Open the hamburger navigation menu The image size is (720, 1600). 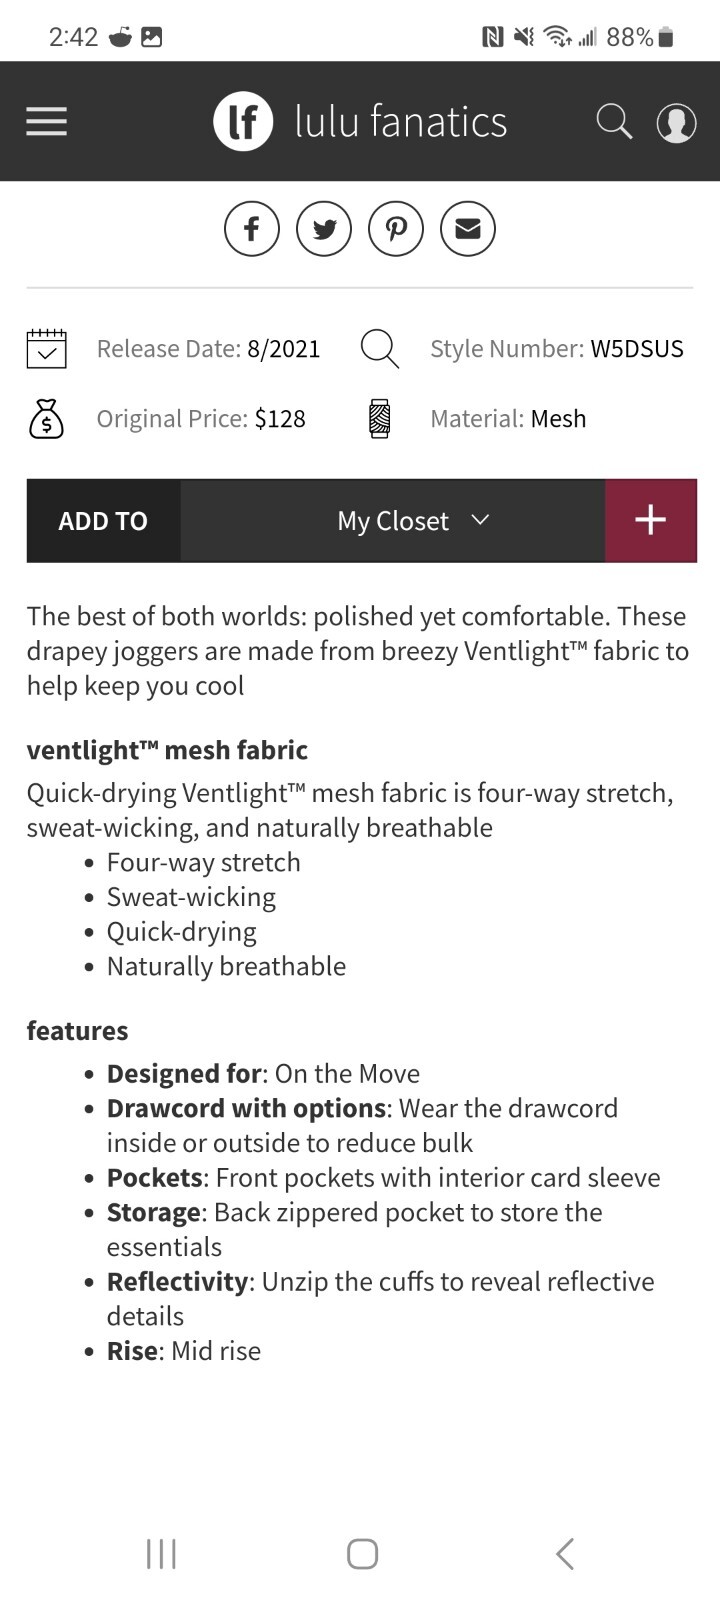46,122
